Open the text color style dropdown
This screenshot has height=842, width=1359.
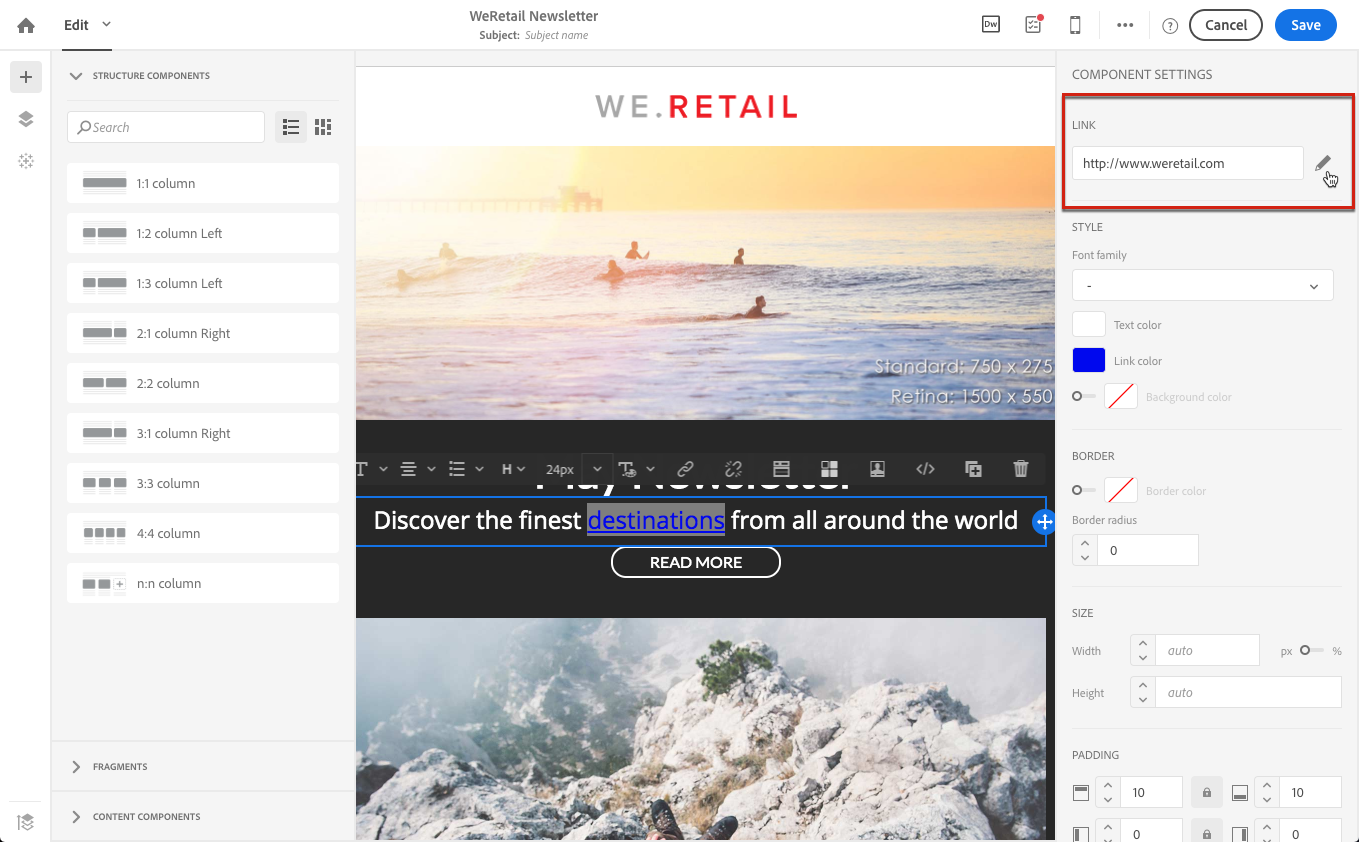point(637,469)
